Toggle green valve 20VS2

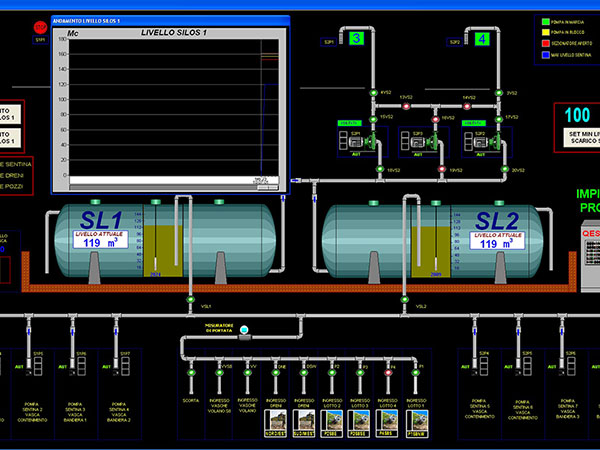(504, 170)
